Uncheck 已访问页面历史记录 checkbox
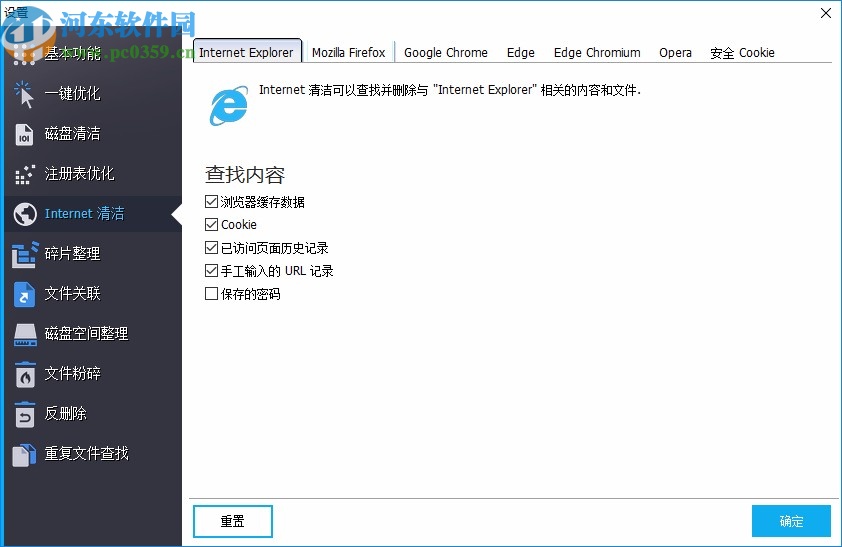The width and height of the screenshot is (842, 547). (x=211, y=247)
